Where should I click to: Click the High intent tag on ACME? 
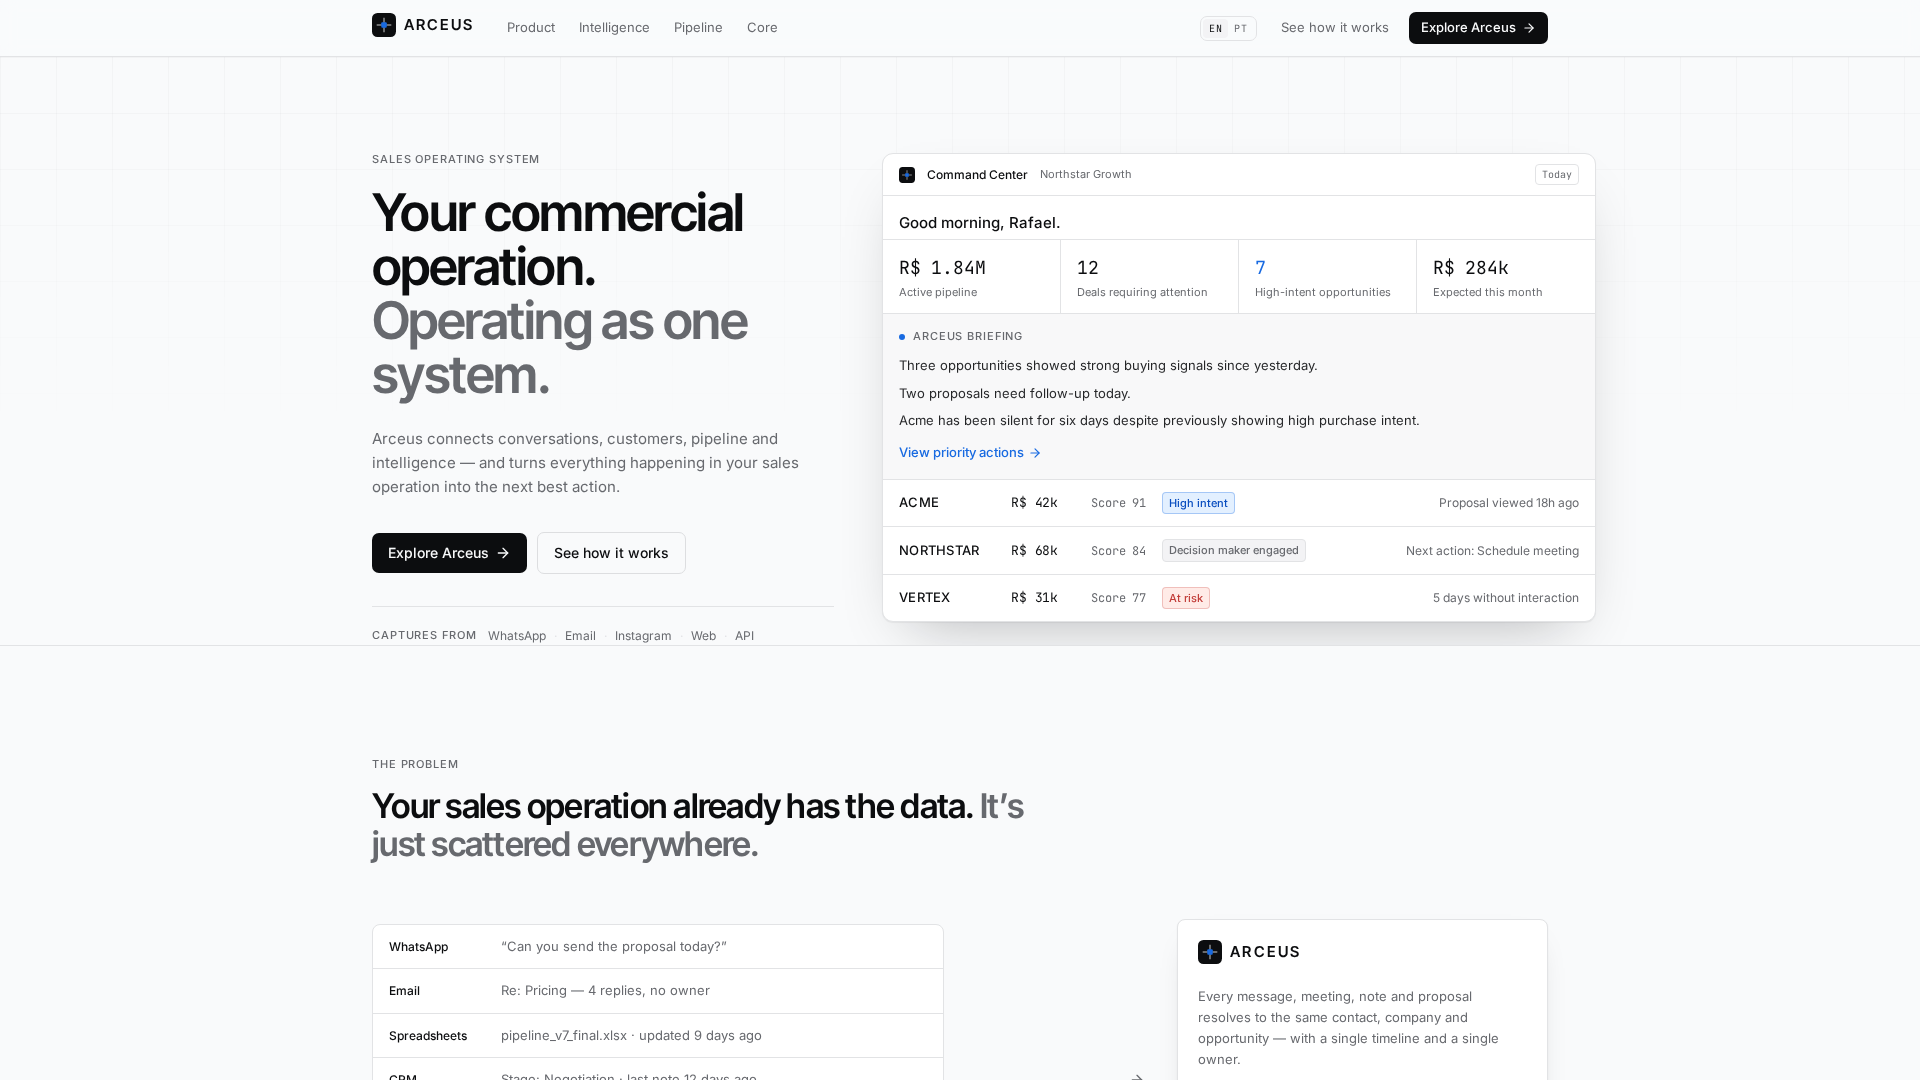coord(1198,503)
